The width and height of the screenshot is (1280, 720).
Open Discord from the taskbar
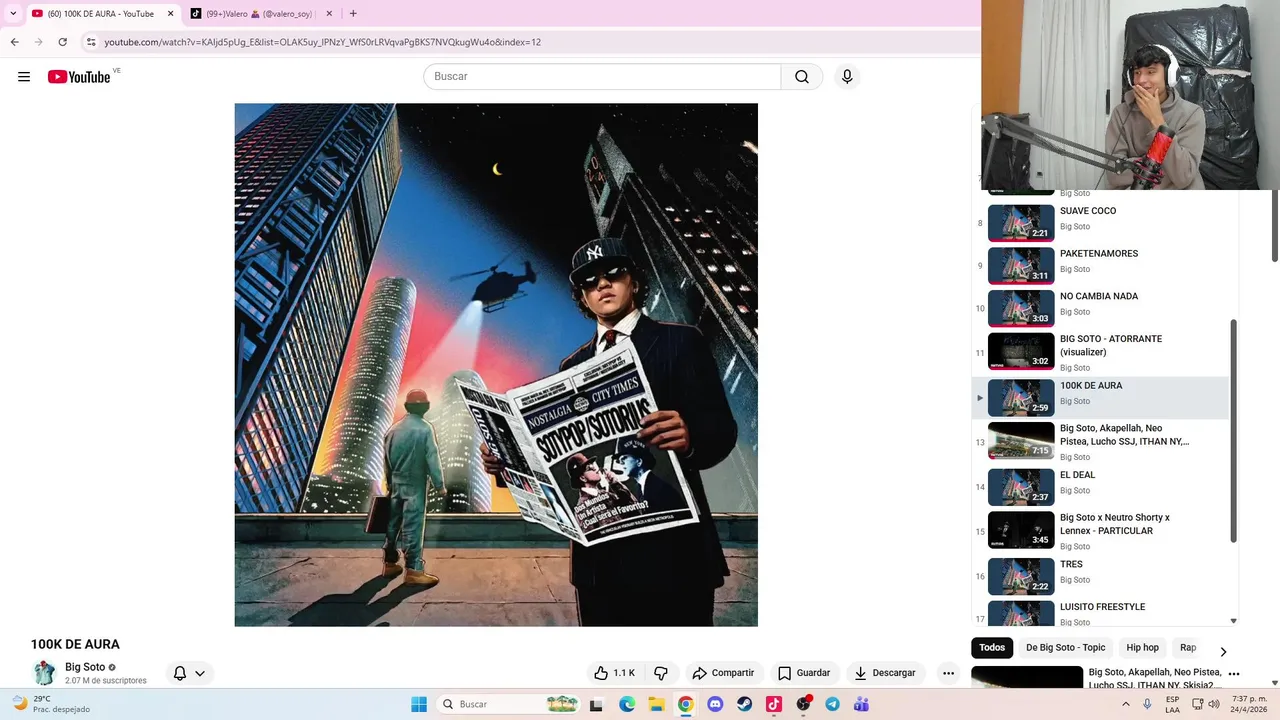(x=715, y=704)
